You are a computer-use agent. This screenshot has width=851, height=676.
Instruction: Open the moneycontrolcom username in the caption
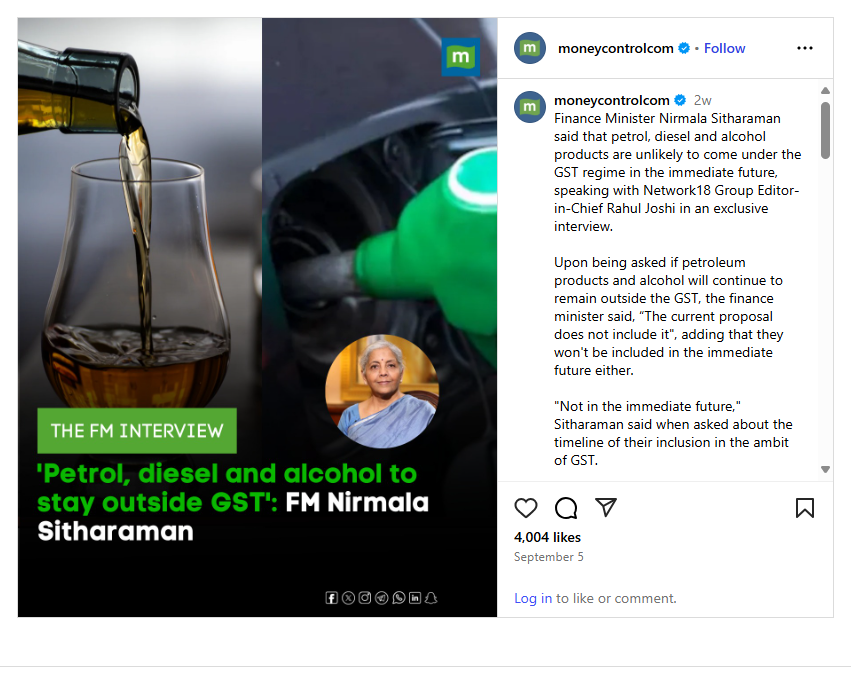[x=612, y=100]
